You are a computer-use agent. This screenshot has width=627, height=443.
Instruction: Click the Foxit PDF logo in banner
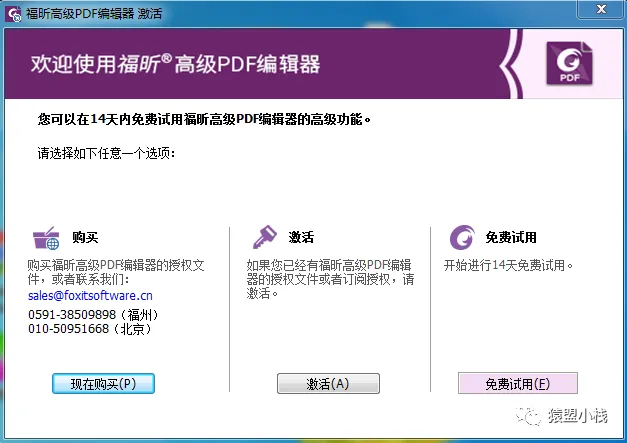569,63
